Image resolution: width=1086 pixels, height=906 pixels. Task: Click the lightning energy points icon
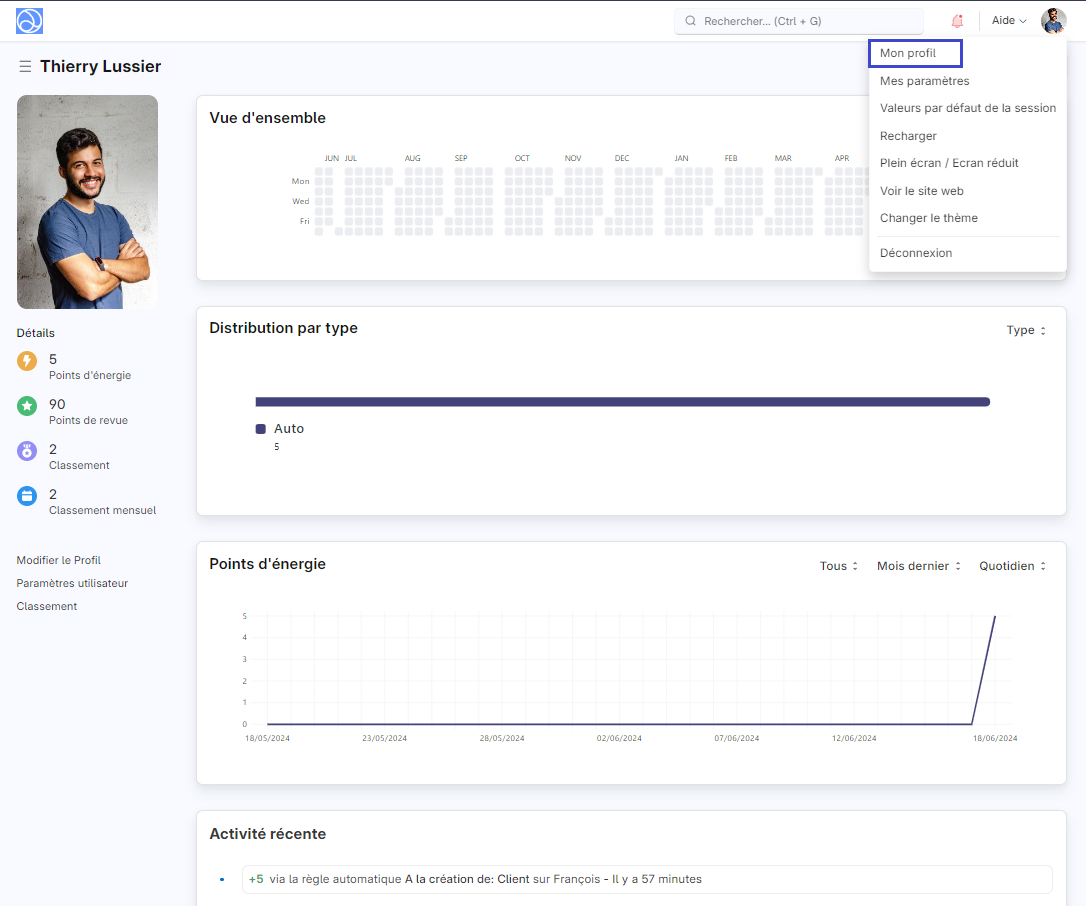[x=27, y=362]
